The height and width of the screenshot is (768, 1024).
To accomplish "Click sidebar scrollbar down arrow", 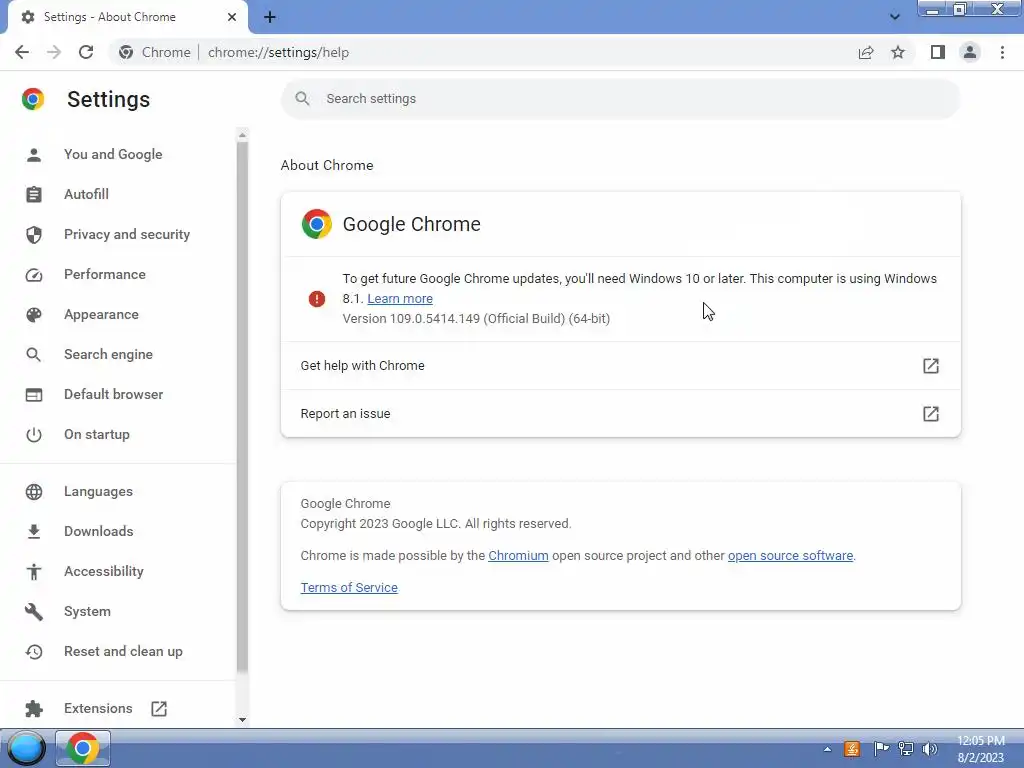I will (x=242, y=720).
